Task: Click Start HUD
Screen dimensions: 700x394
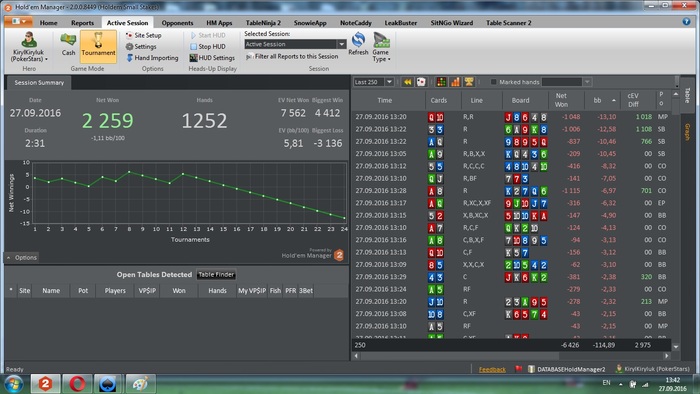Action: [x=208, y=35]
